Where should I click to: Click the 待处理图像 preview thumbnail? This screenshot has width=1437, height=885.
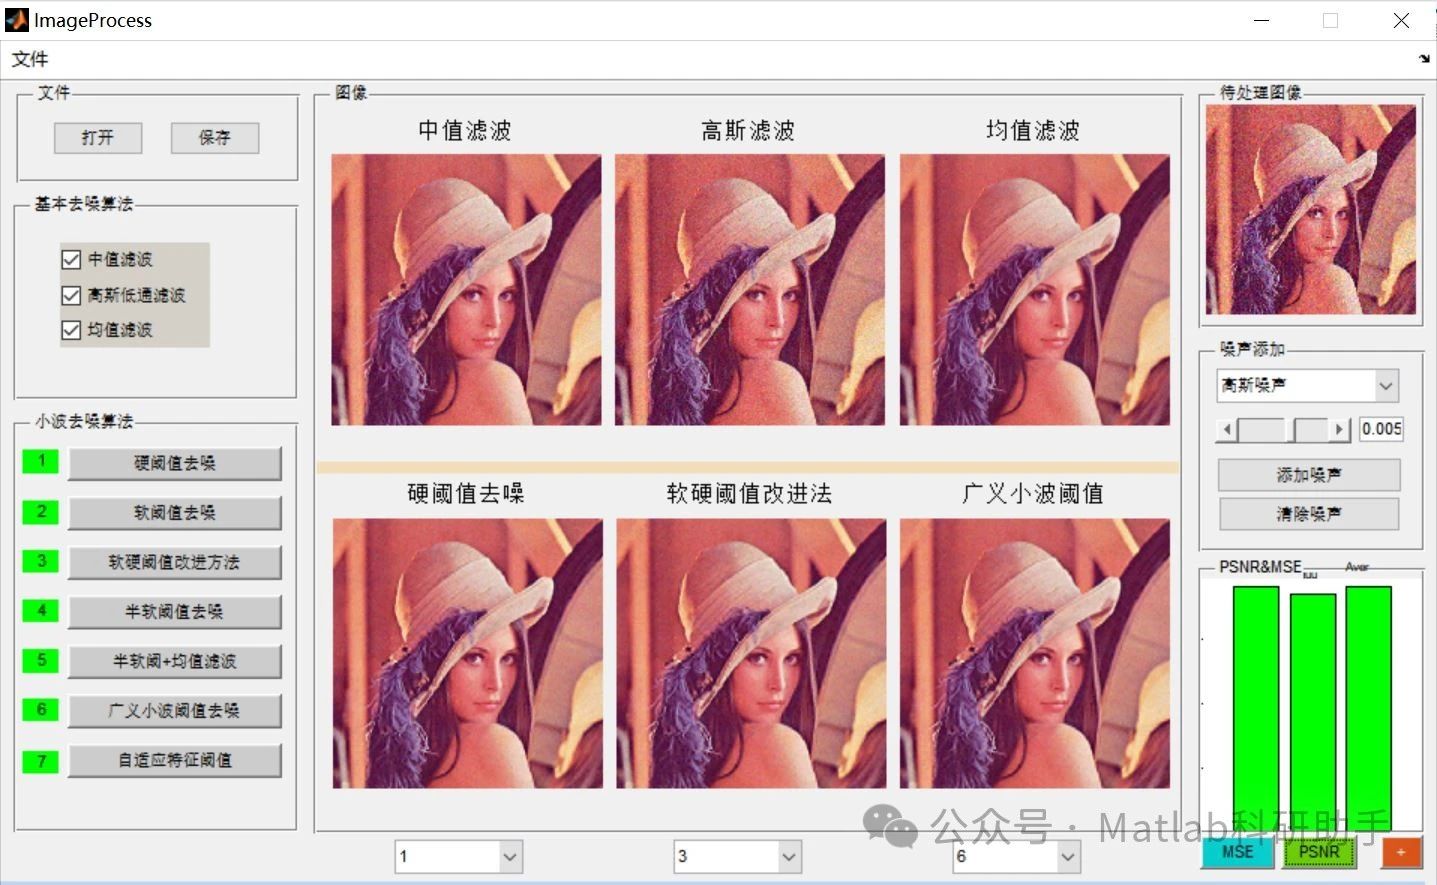pos(1311,209)
